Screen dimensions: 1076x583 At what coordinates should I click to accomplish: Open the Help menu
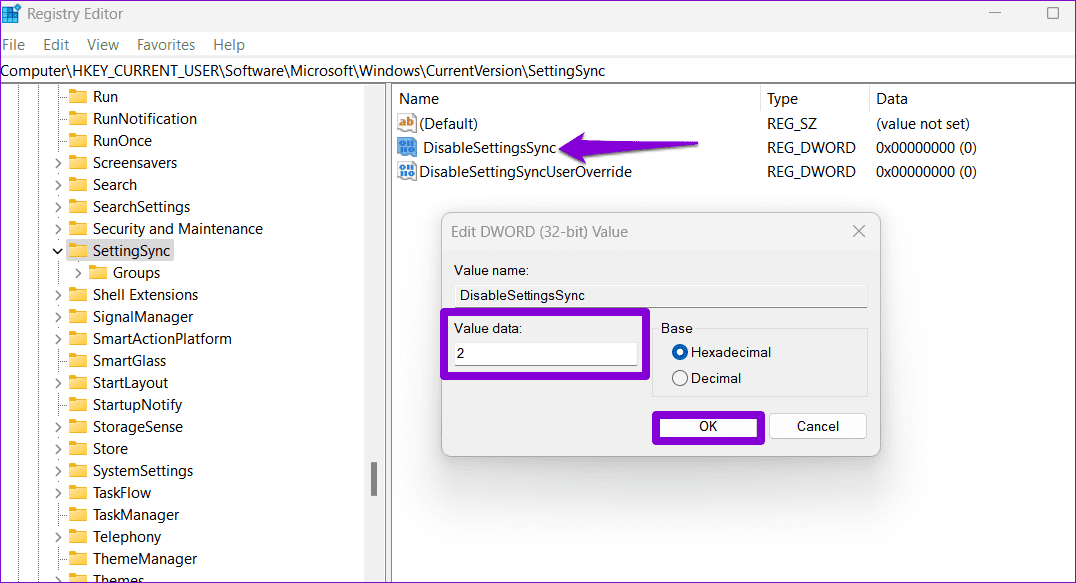tap(229, 45)
